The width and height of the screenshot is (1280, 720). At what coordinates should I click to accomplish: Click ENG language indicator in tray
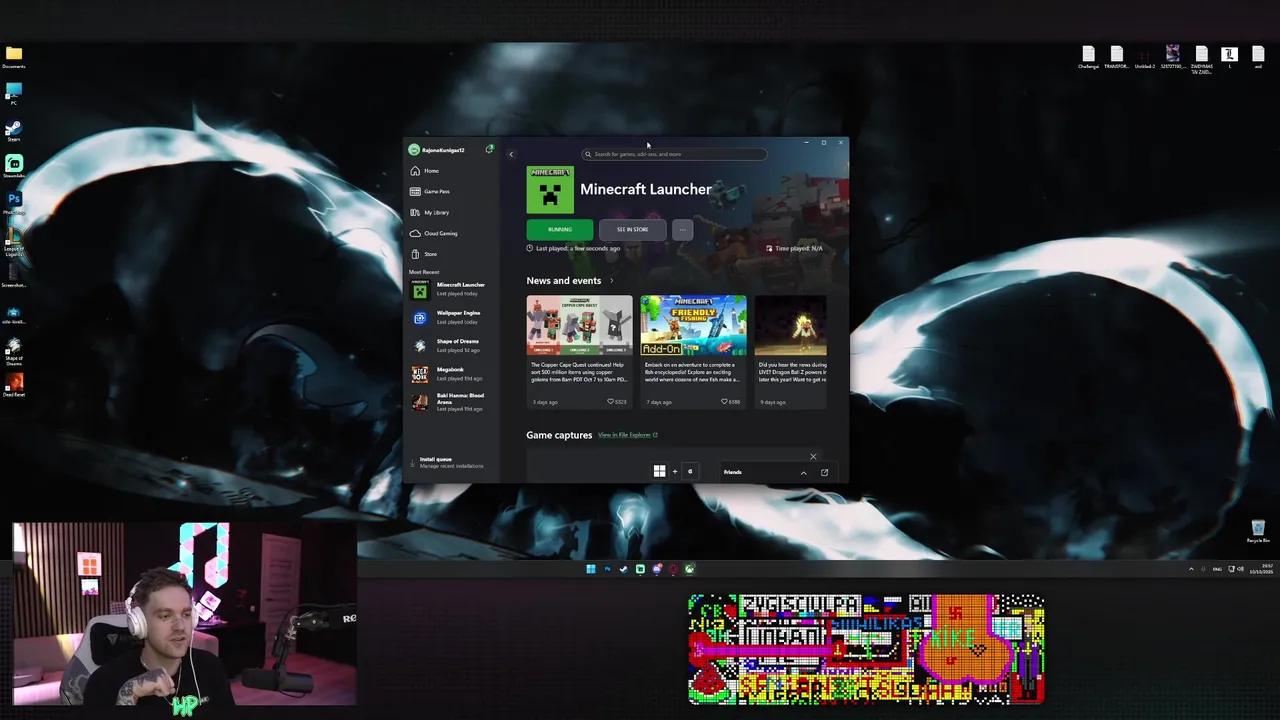tap(1217, 569)
